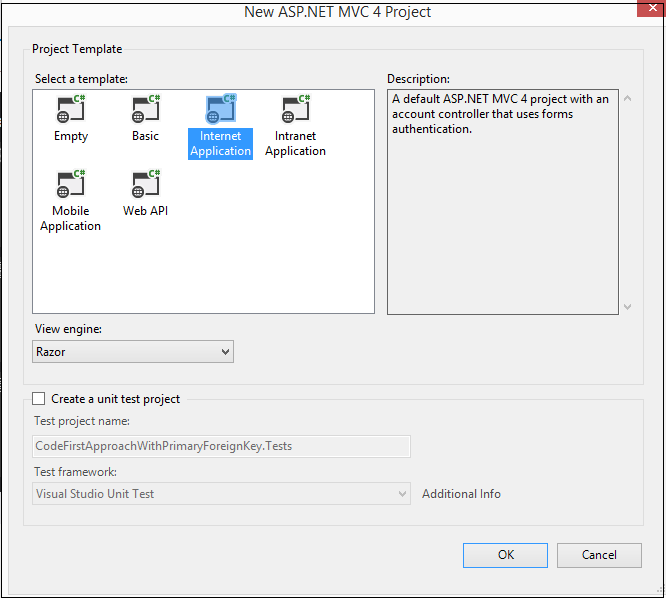This screenshot has height=598, width=666.
Task: Click the OK button
Action: tap(505, 555)
